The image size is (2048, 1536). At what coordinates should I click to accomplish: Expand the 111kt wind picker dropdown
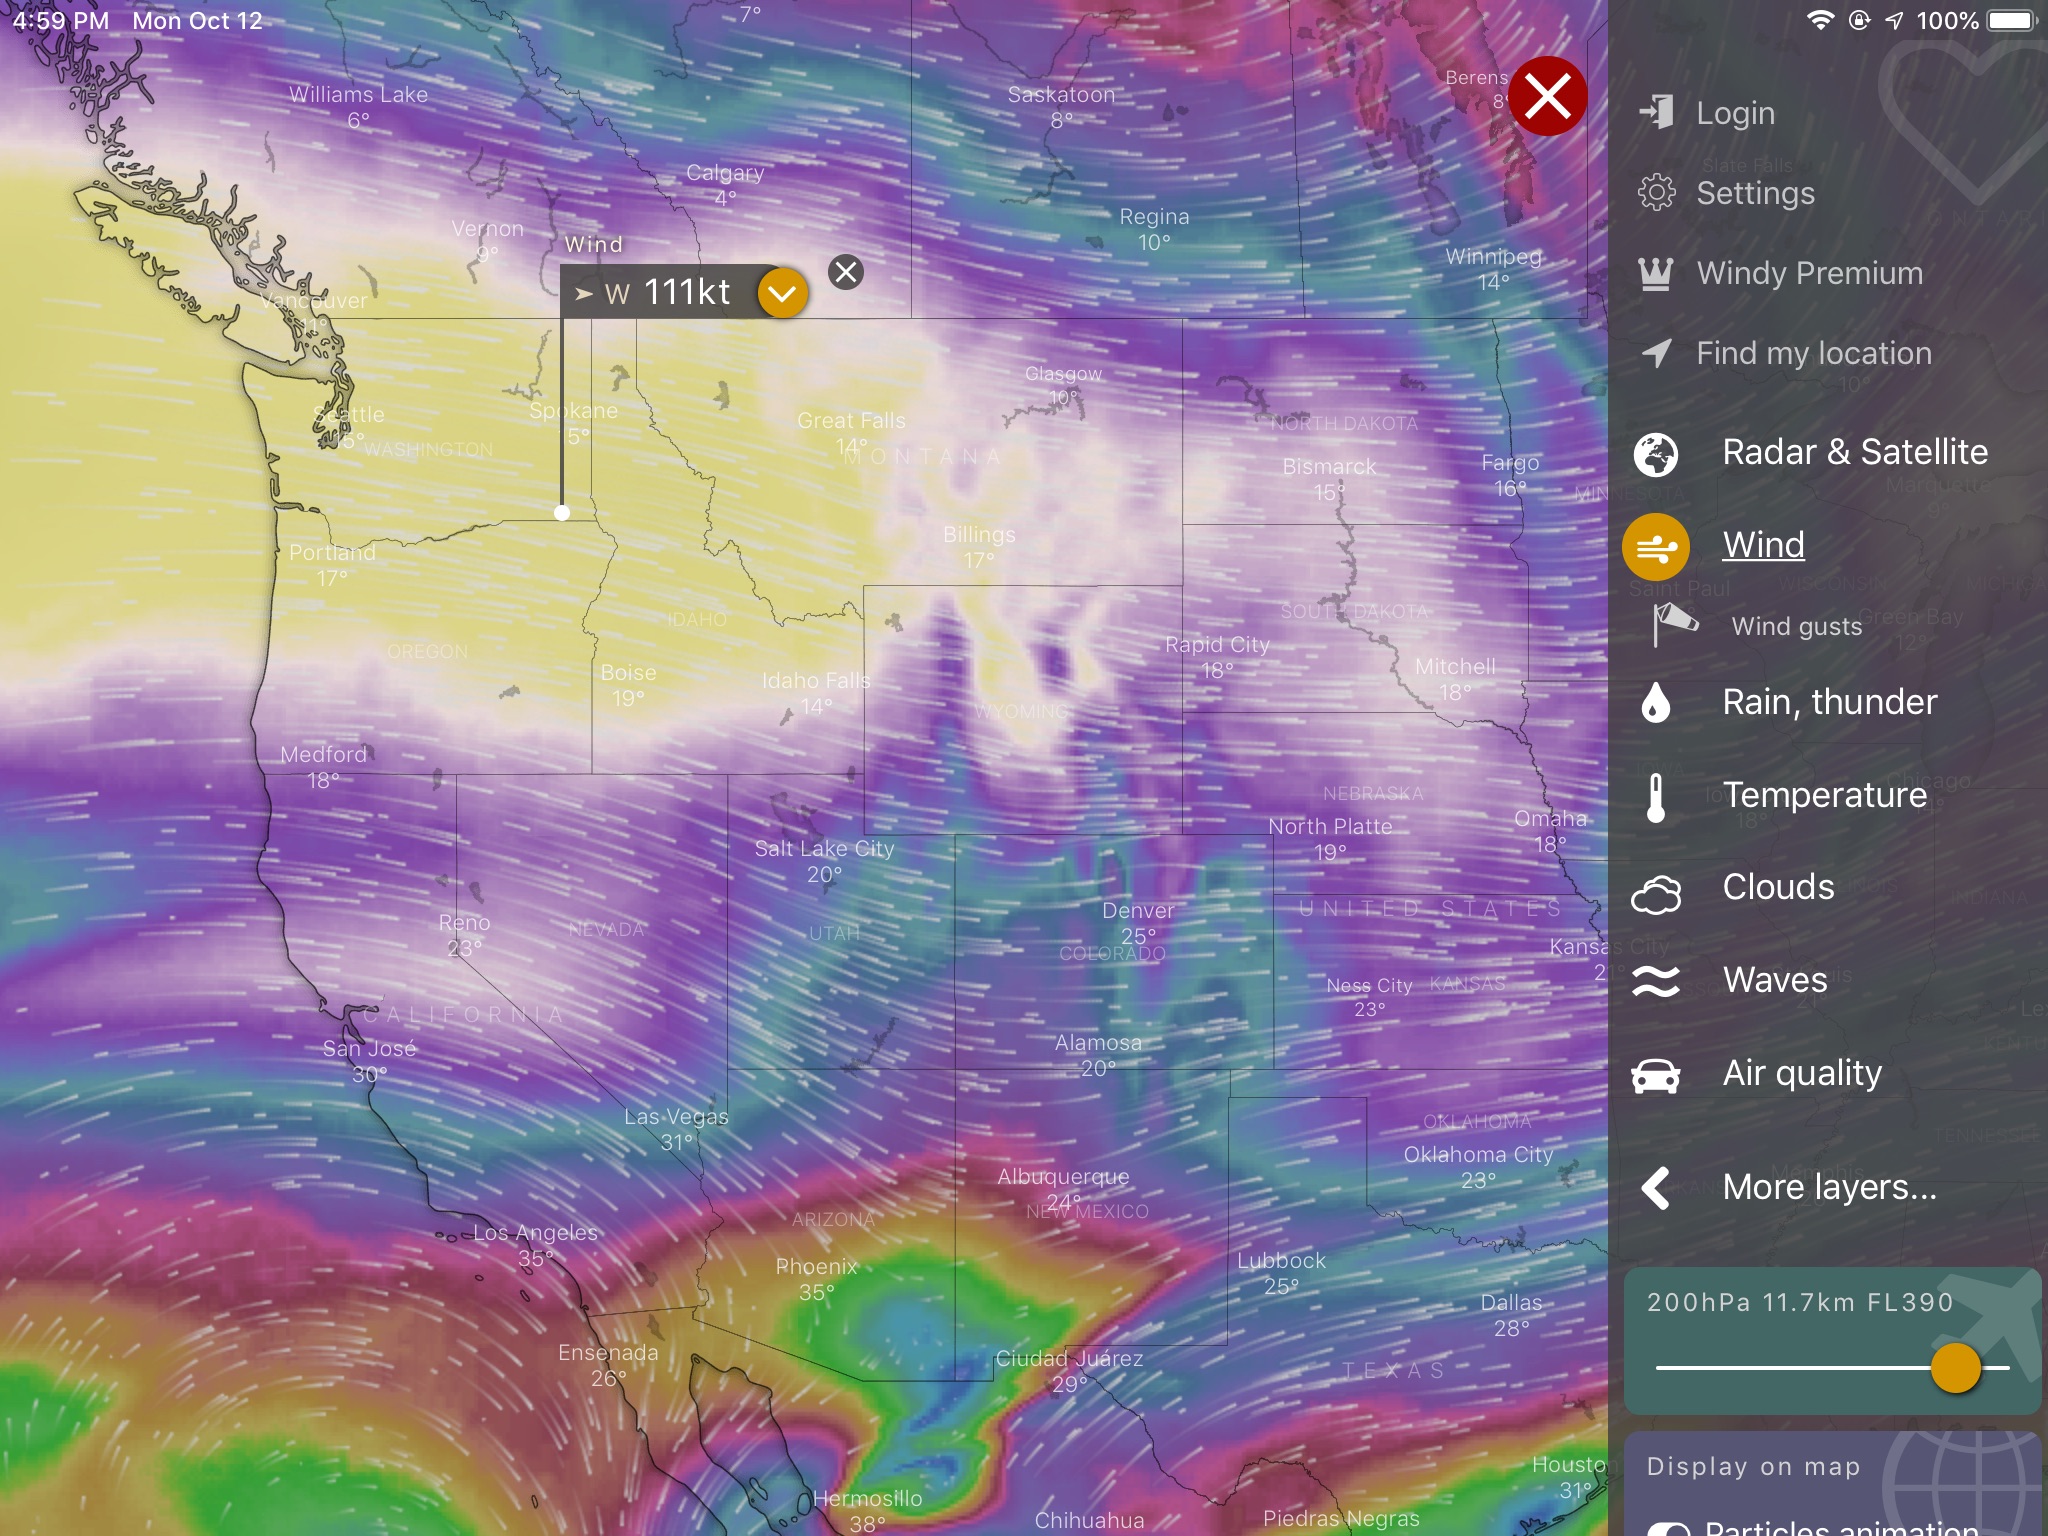(782, 293)
